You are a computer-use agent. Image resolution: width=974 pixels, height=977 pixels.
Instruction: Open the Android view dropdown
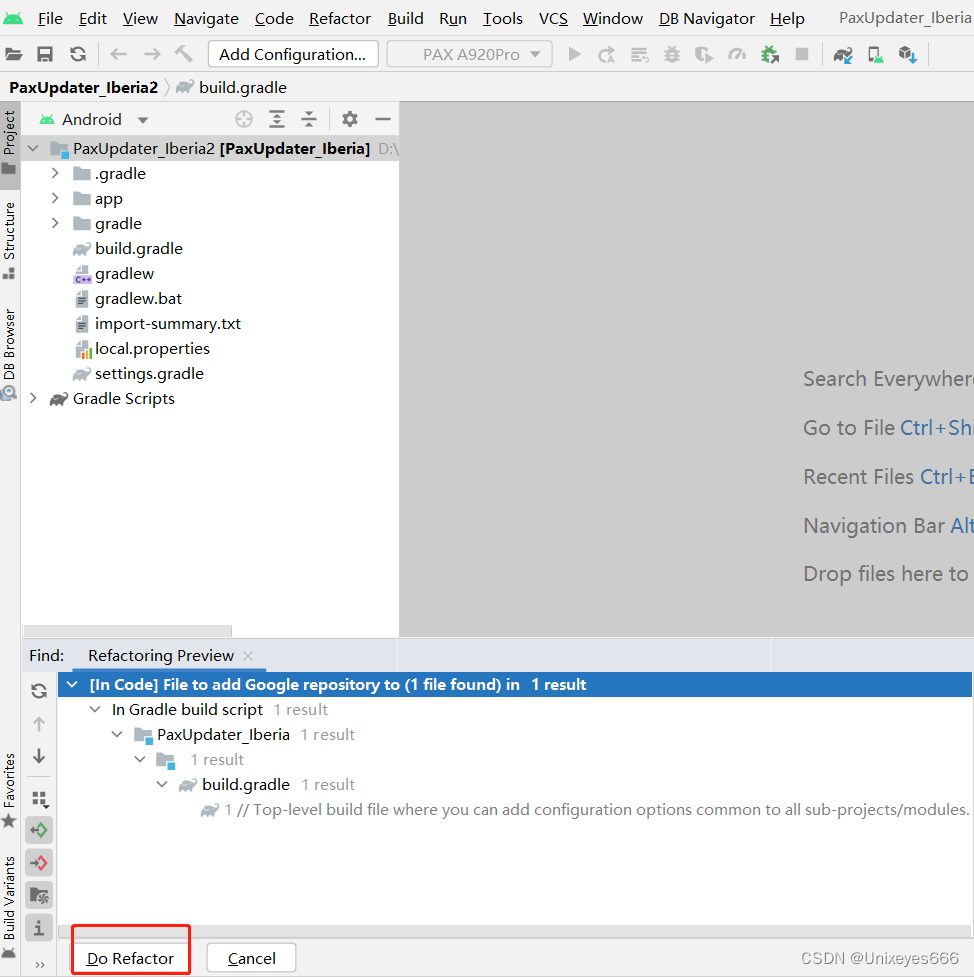click(95, 119)
